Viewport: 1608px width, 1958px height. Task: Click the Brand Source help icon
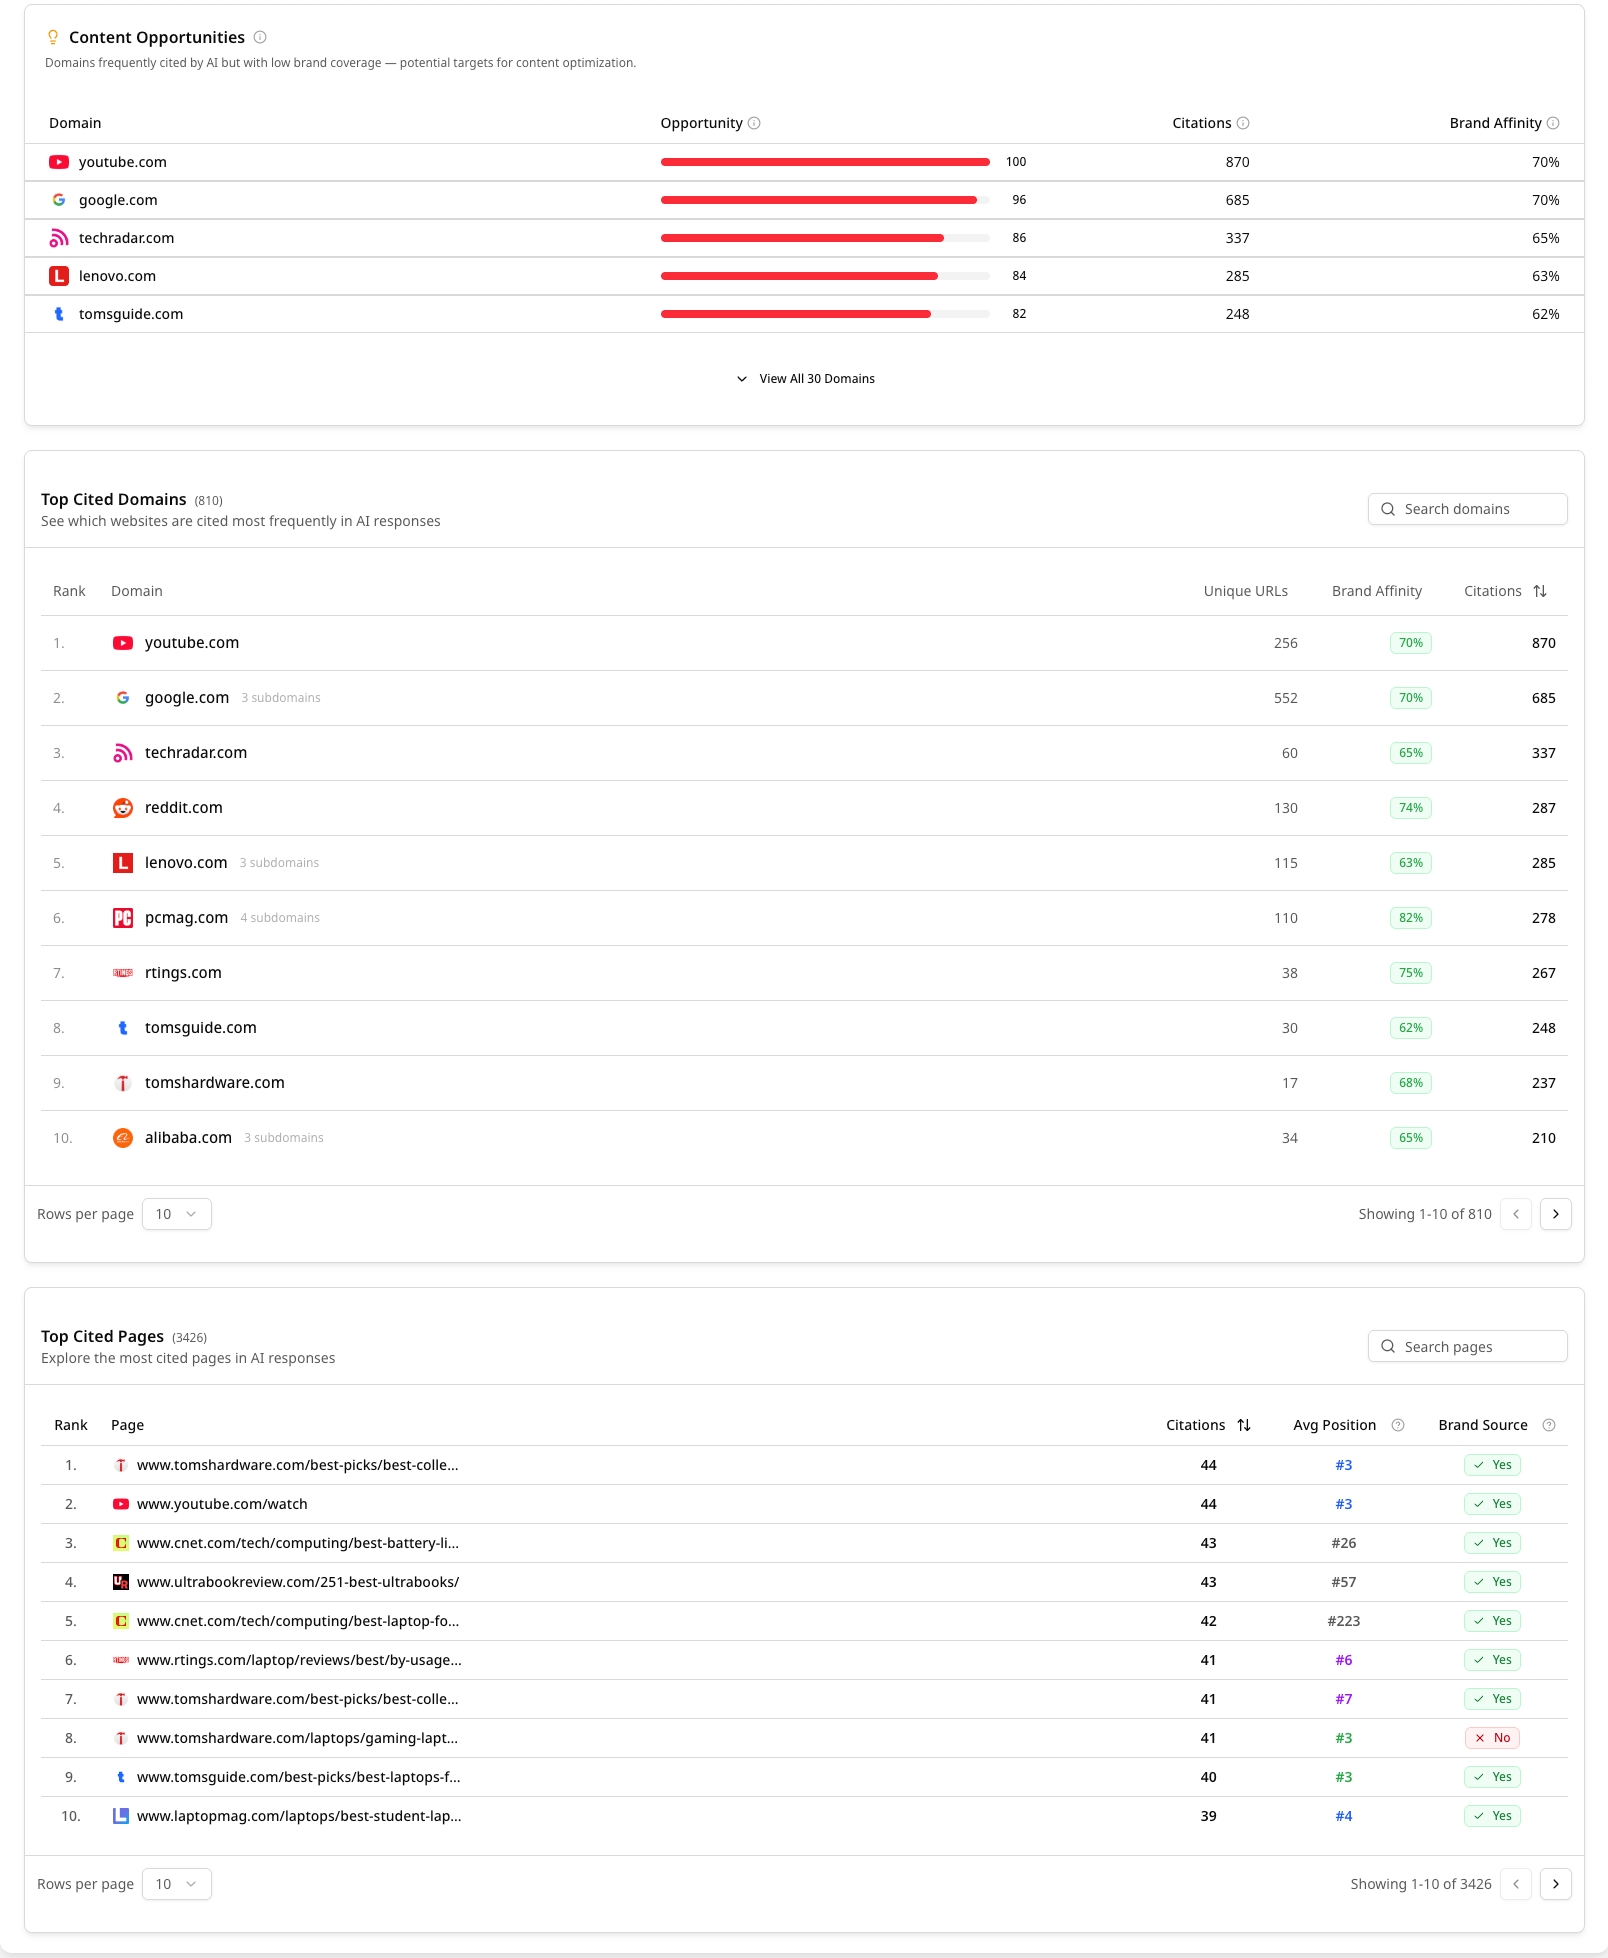coord(1549,1425)
